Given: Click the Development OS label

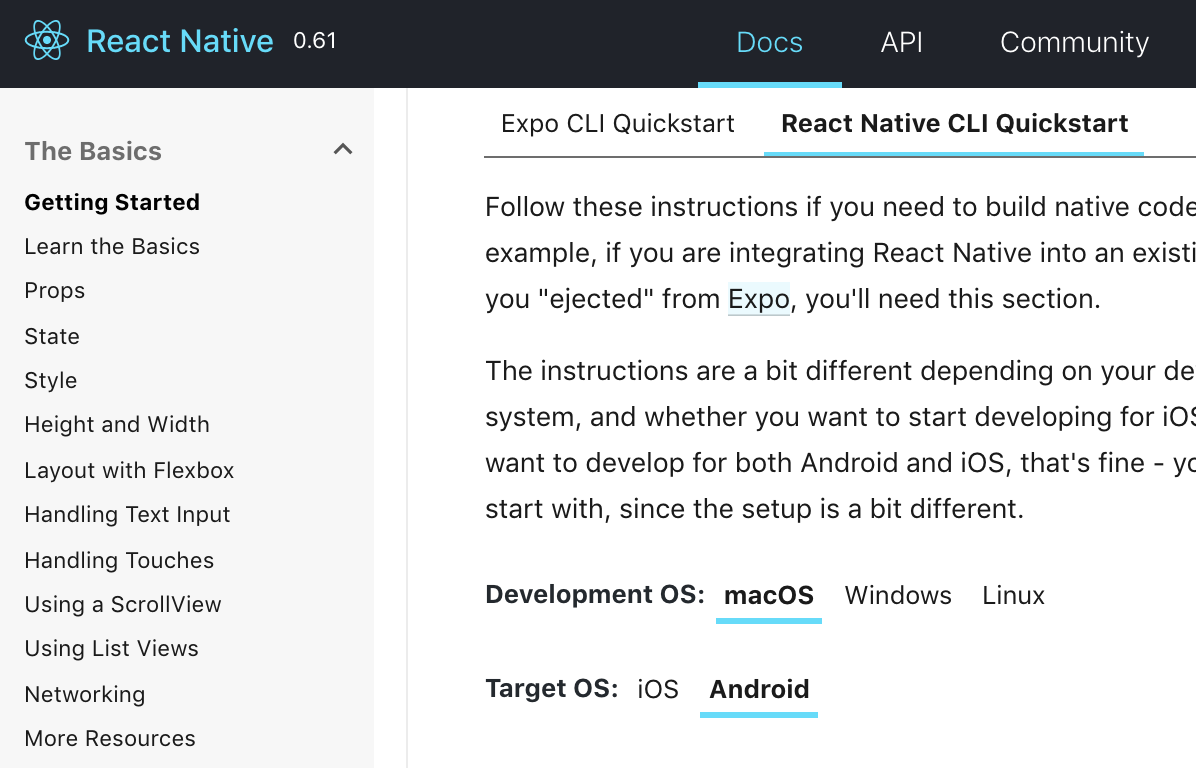Looking at the screenshot, I should pyautogui.click(x=595, y=595).
